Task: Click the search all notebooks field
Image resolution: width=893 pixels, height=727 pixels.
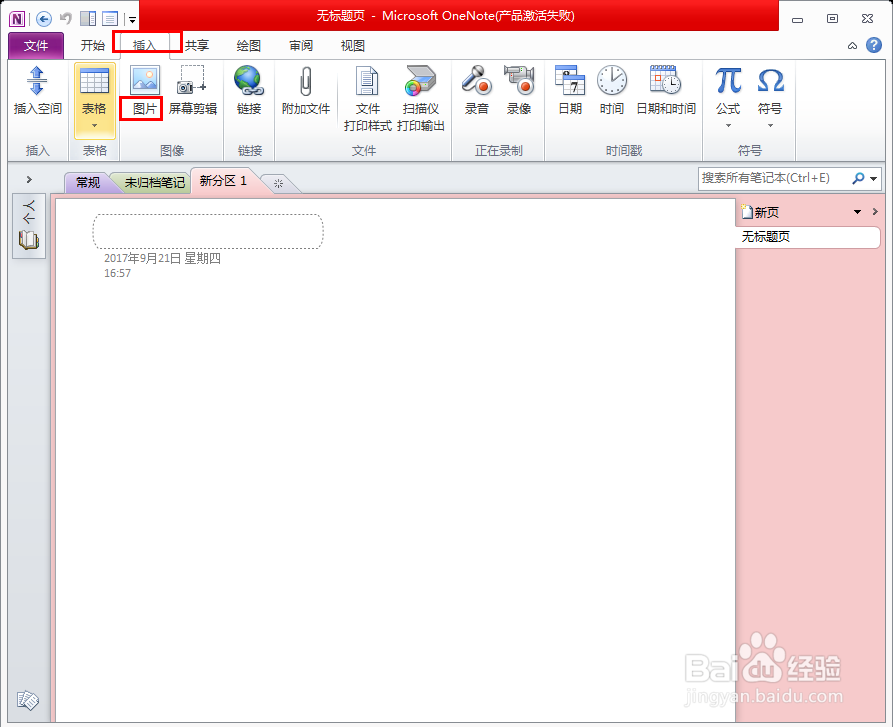Action: pos(773,178)
